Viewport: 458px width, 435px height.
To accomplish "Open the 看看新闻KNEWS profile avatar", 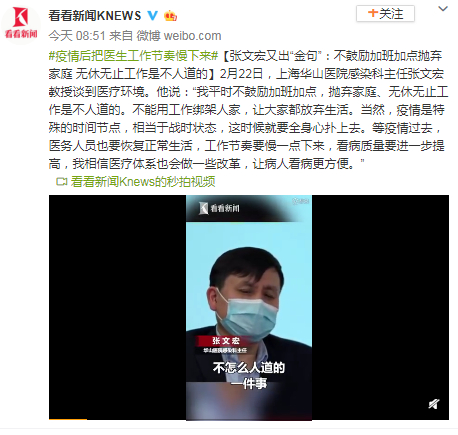I will [x=21, y=24].
